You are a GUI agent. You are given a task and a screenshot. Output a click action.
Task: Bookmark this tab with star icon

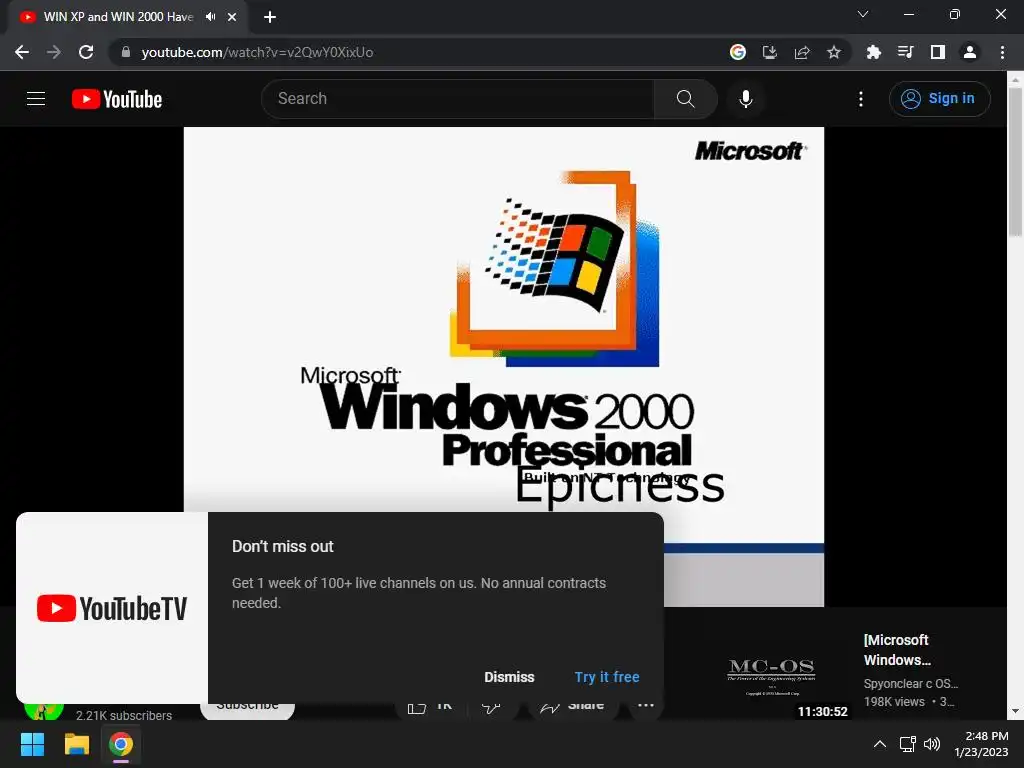click(x=833, y=52)
